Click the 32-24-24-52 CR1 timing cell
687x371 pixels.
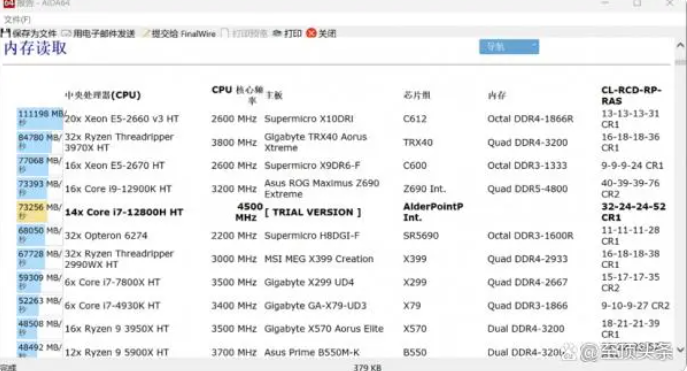click(633, 212)
